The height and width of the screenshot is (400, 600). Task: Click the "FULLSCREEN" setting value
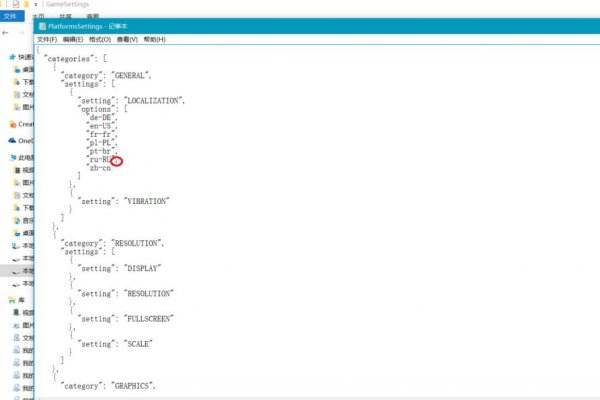point(148,319)
